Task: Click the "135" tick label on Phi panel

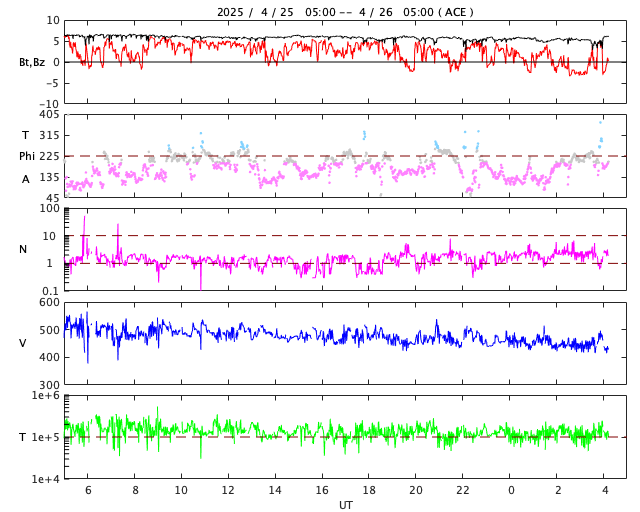Action: (x=49, y=177)
